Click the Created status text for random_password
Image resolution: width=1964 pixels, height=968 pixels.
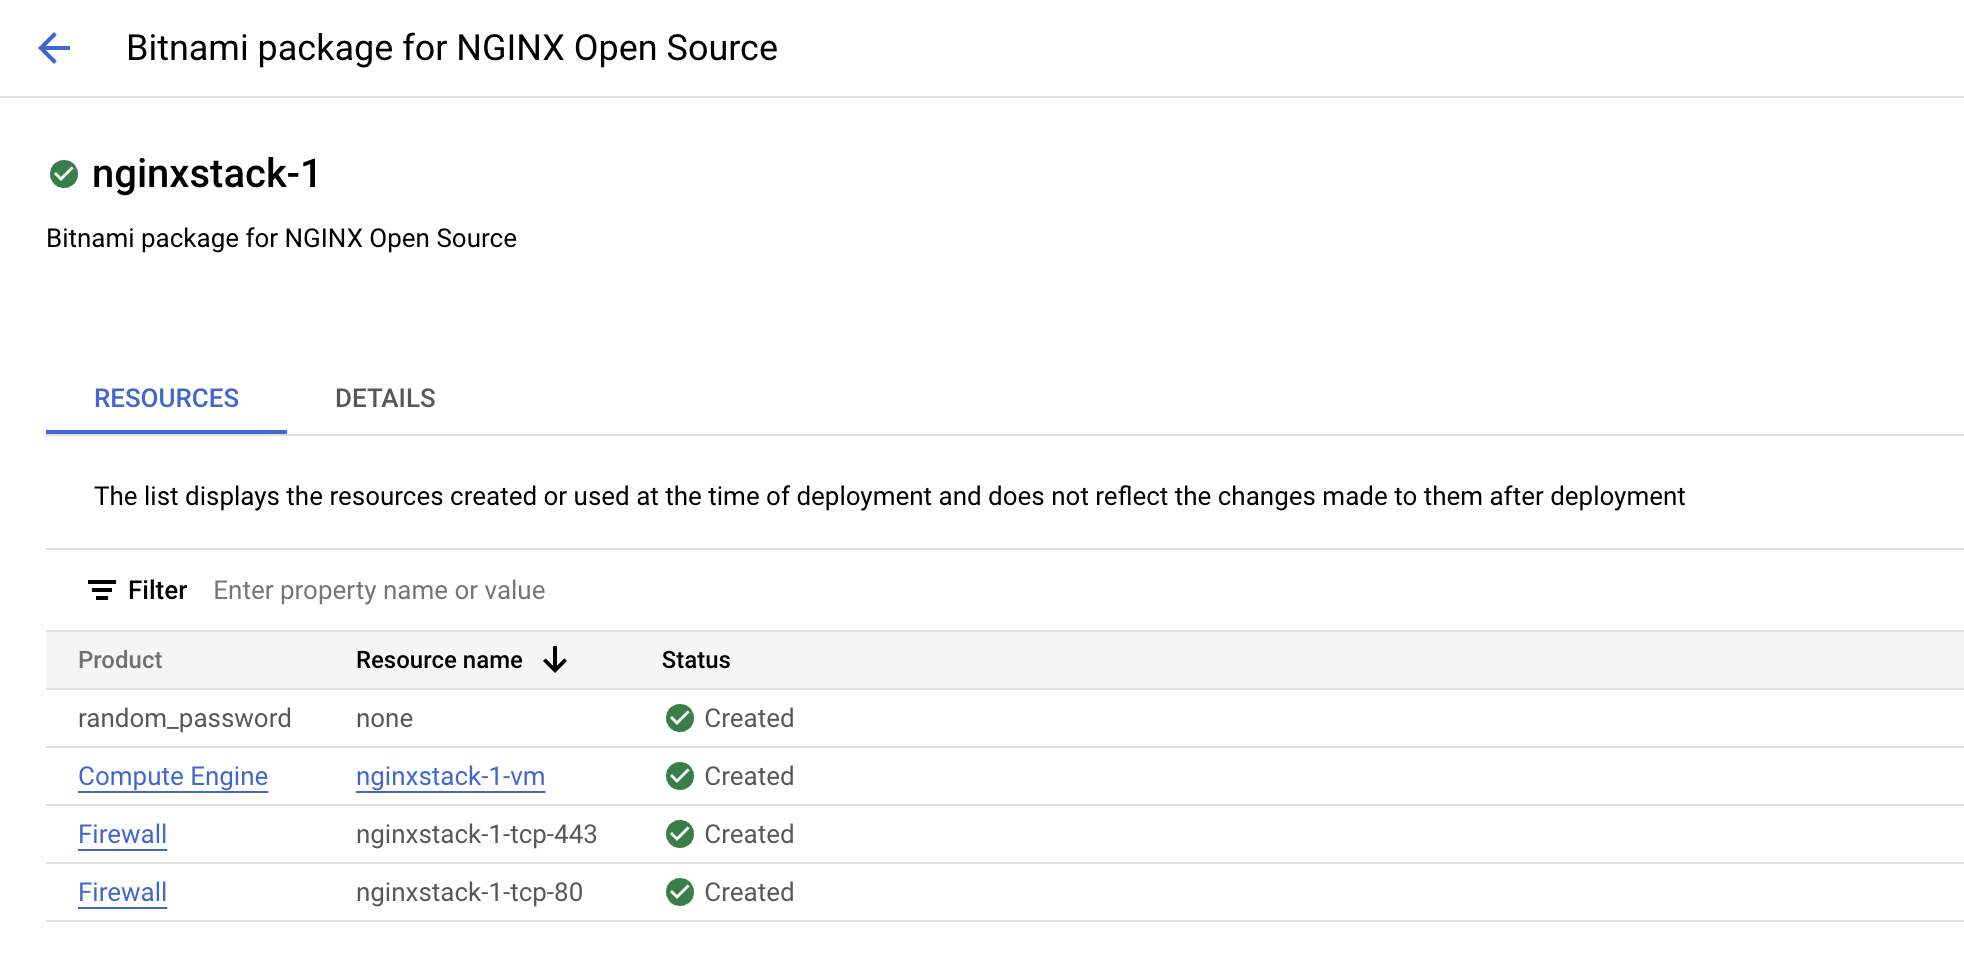pos(749,718)
